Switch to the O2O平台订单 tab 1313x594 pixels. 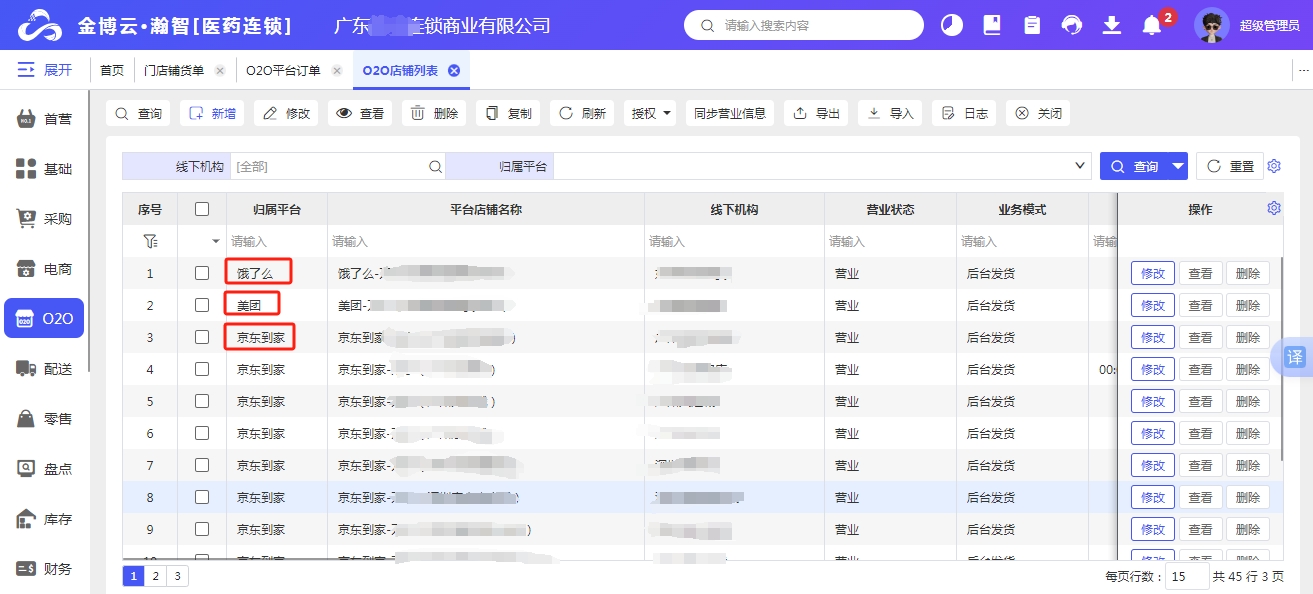(283, 70)
